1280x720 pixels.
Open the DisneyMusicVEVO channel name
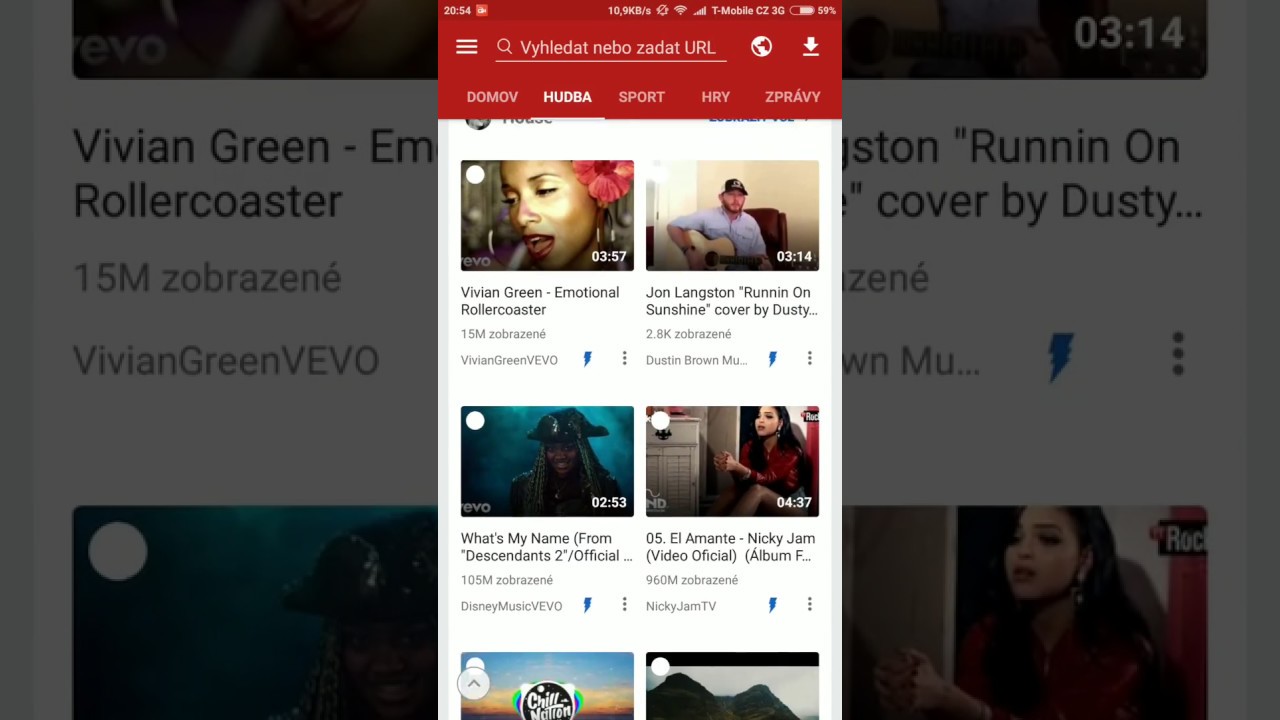pos(511,606)
